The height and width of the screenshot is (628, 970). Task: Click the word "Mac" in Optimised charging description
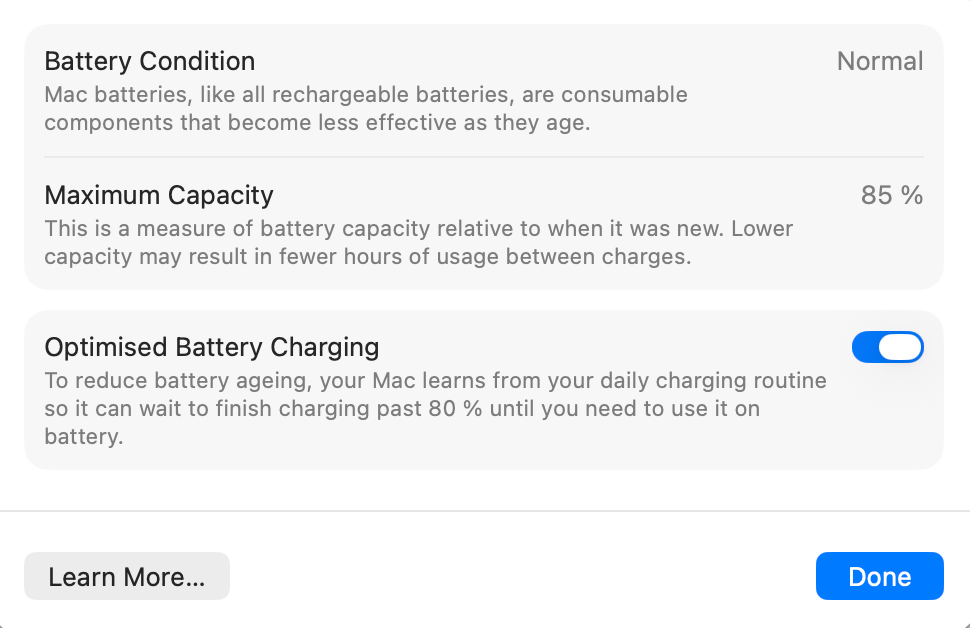point(578,381)
